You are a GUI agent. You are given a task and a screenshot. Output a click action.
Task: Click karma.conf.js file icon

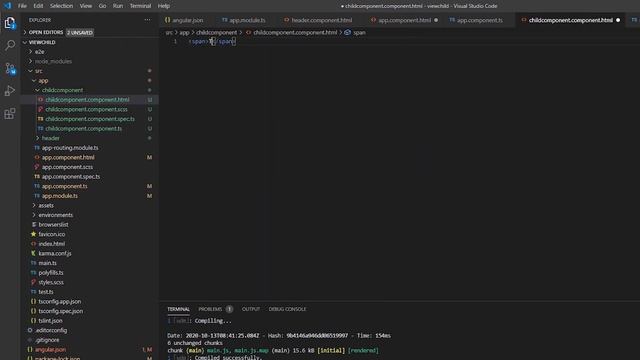[x=33, y=253]
